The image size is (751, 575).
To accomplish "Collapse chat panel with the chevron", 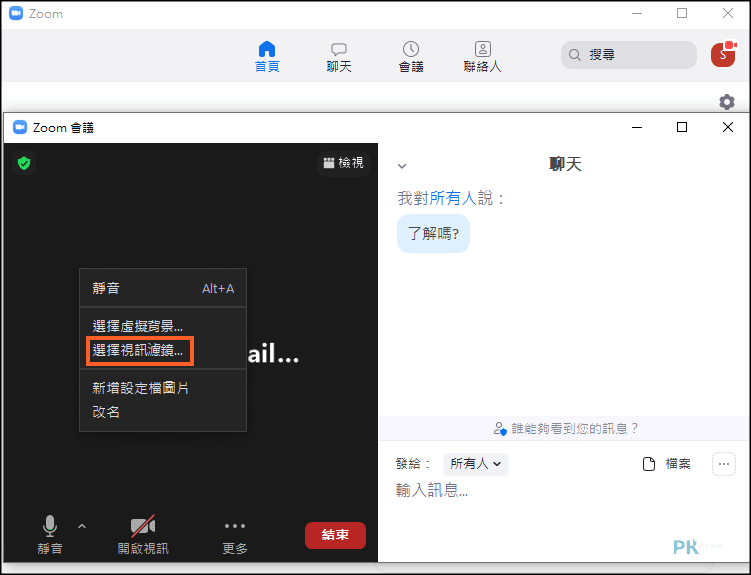I will click(x=402, y=166).
